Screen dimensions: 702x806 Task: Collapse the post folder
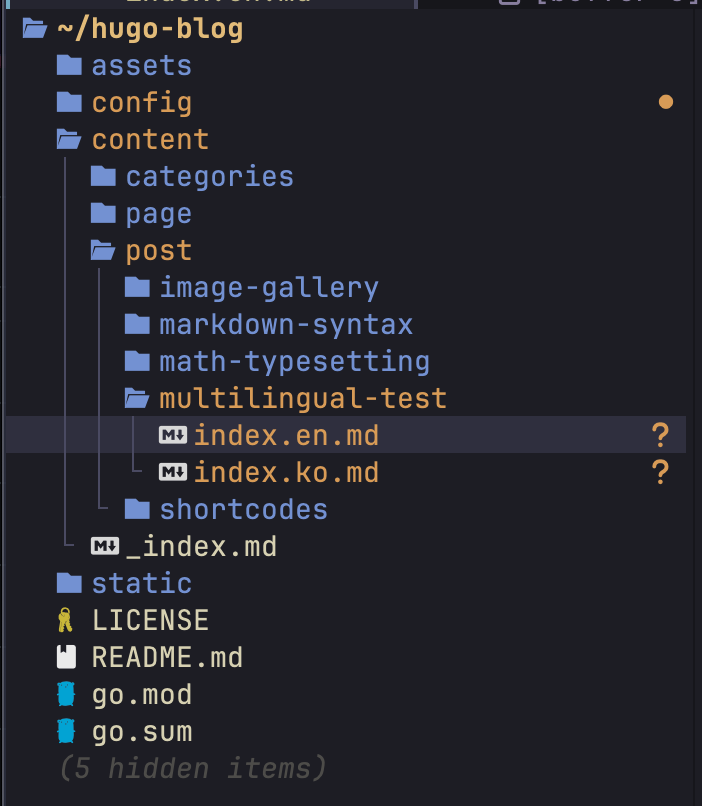[x=157, y=250]
